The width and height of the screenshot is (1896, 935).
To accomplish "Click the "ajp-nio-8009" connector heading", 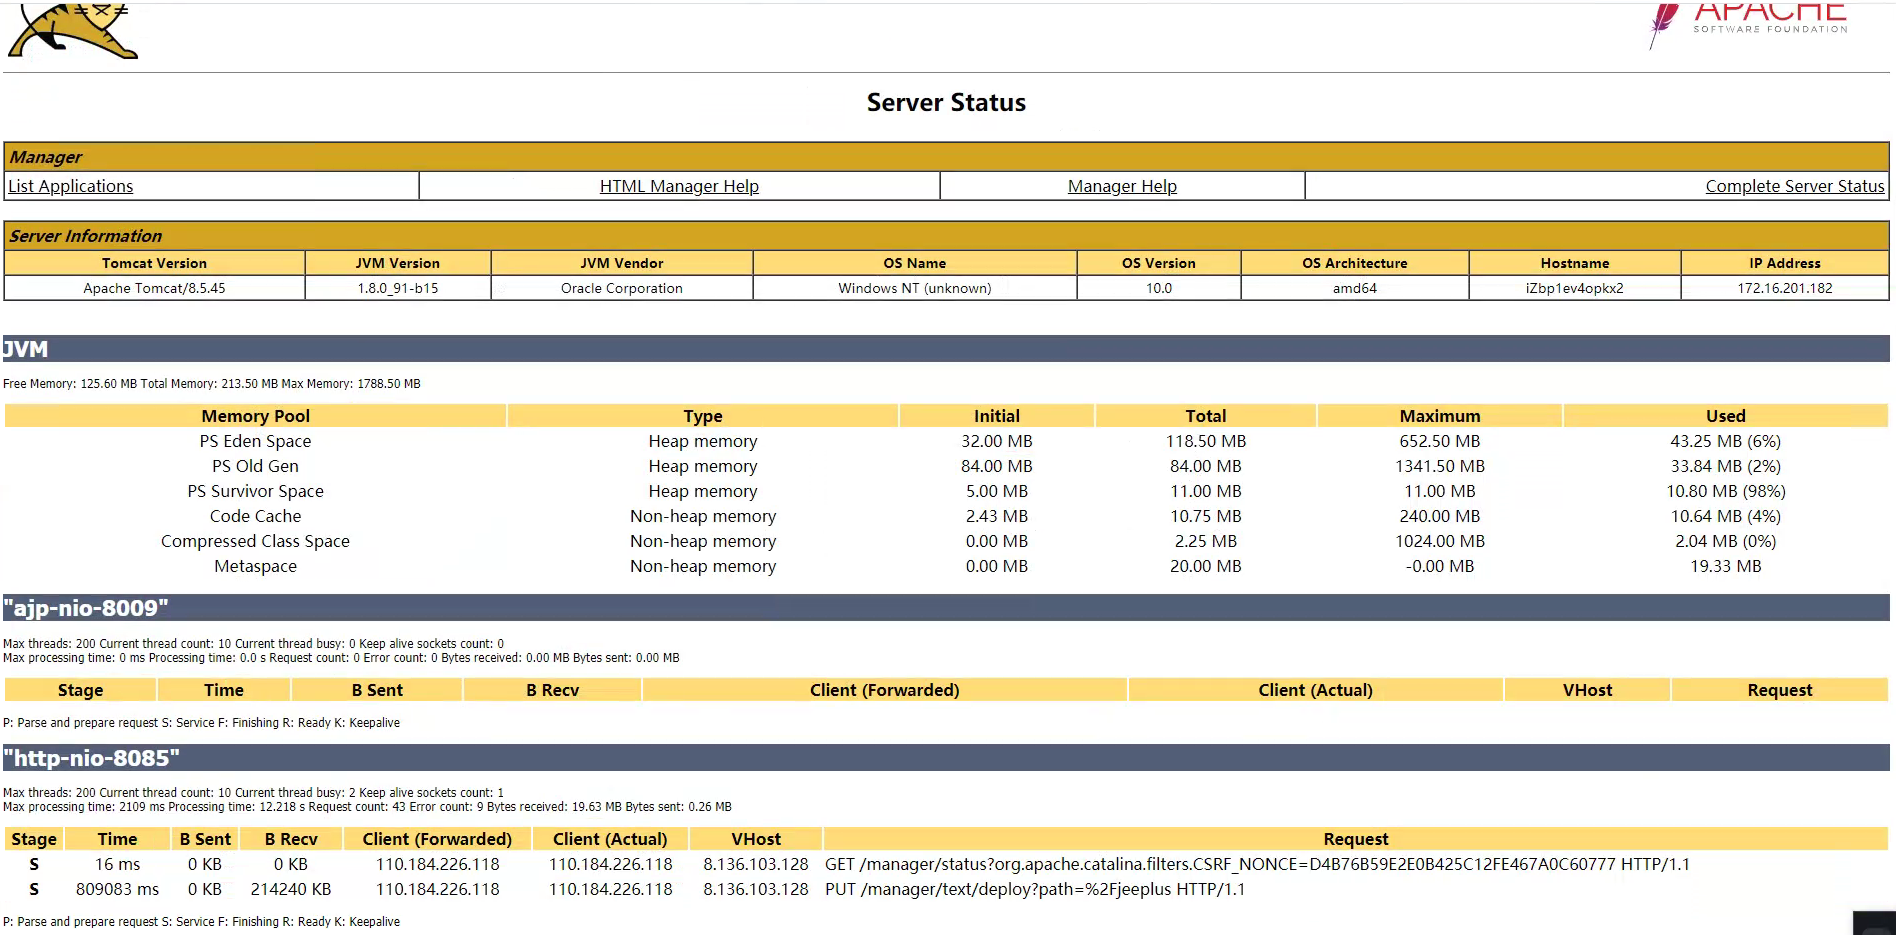I will click(x=946, y=608).
